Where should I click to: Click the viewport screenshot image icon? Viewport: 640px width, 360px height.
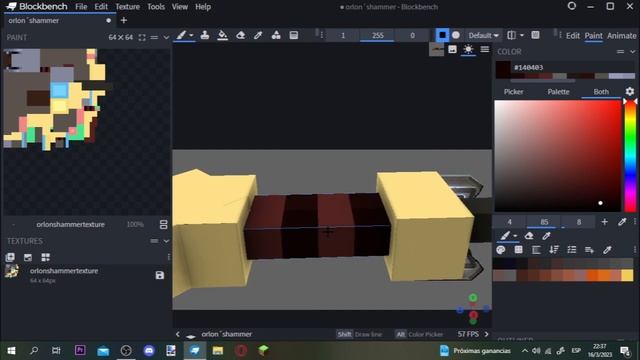[452, 49]
